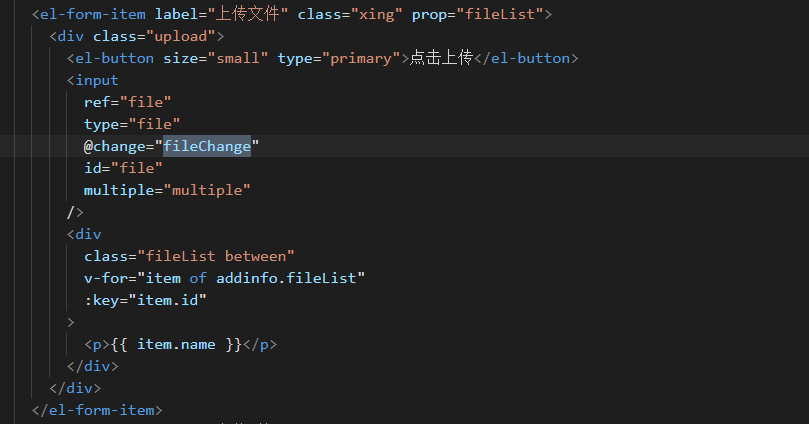Click the 点击上传 button text

[441, 58]
